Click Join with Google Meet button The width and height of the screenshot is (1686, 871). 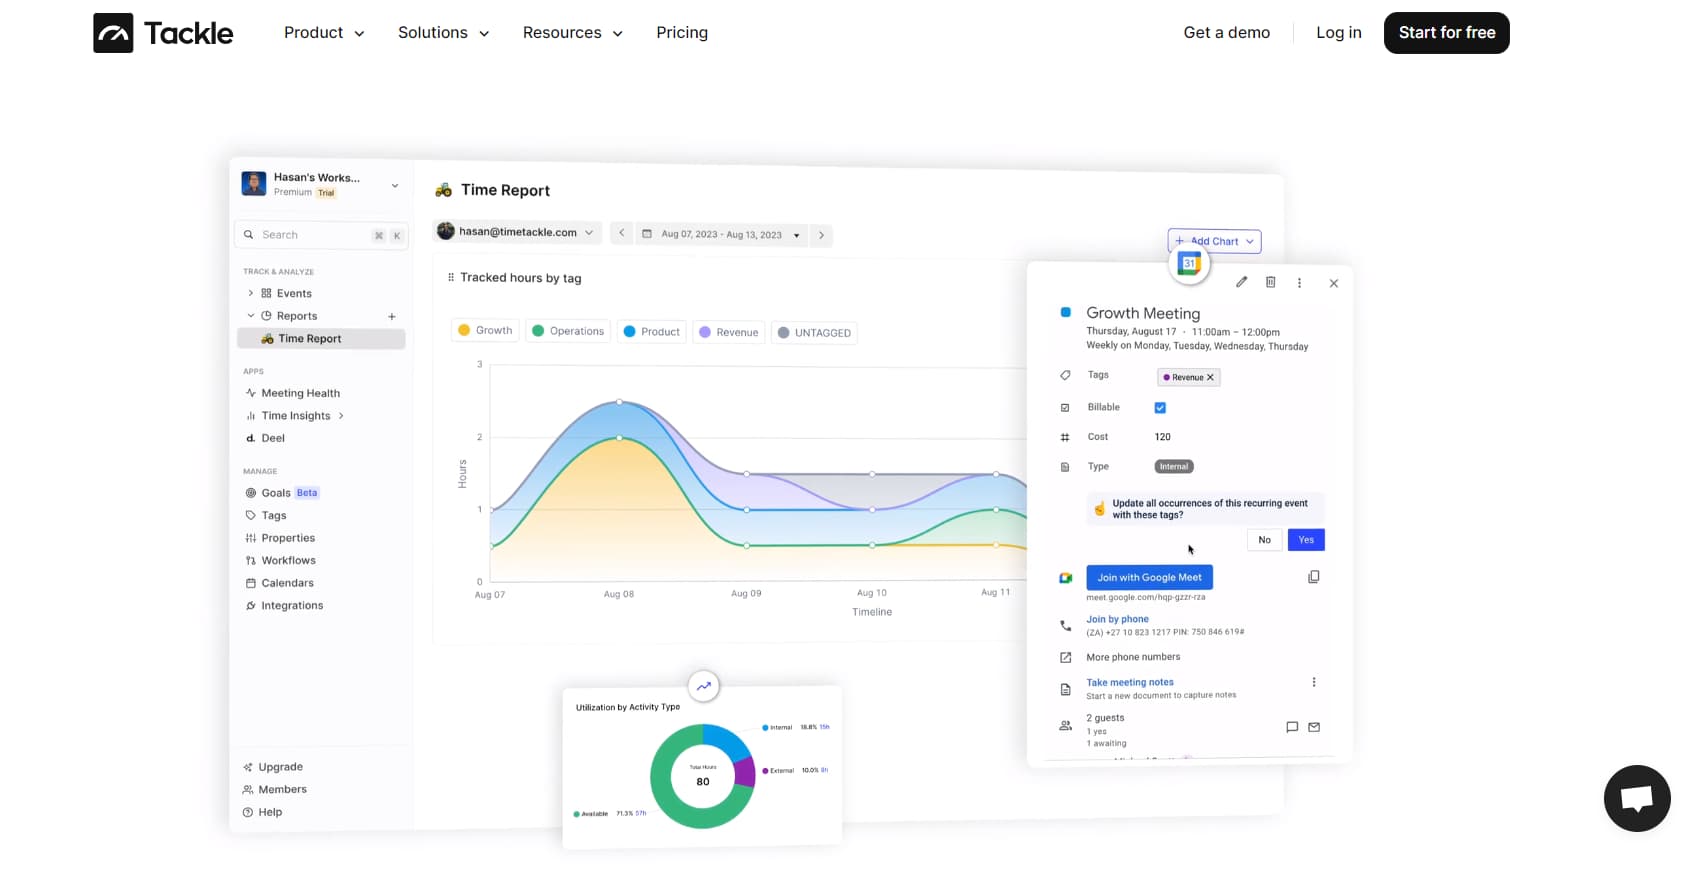1149,577
